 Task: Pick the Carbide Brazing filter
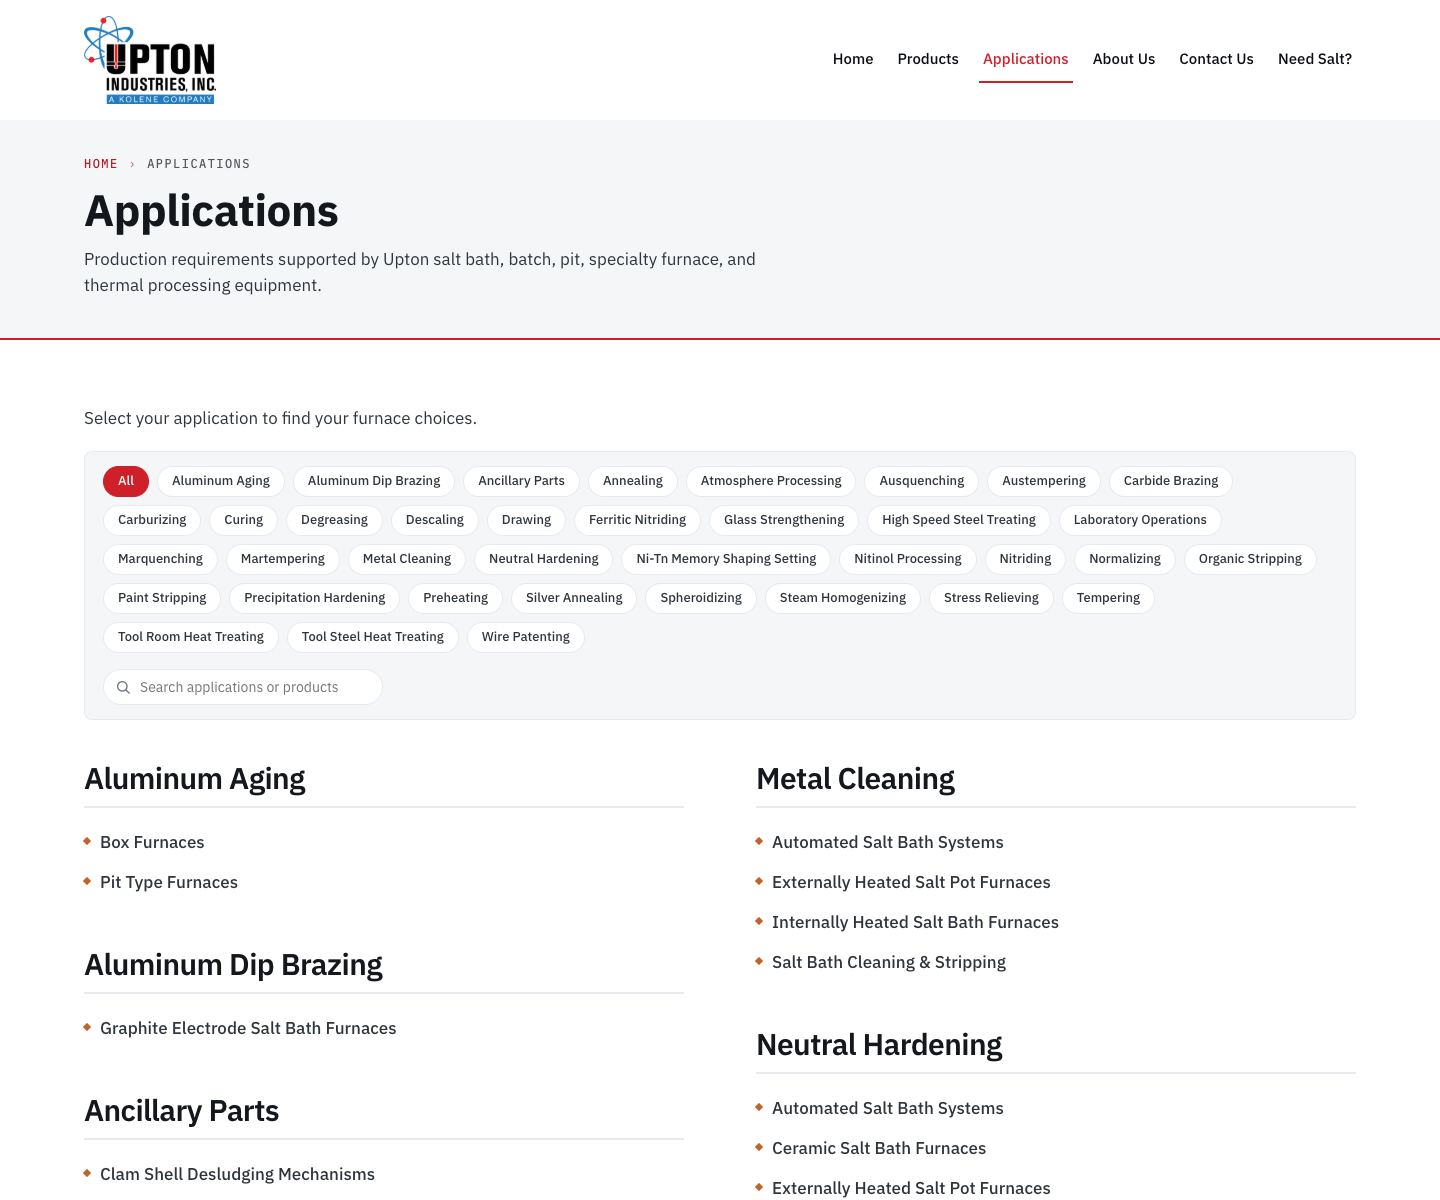(x=1171, y=481)
